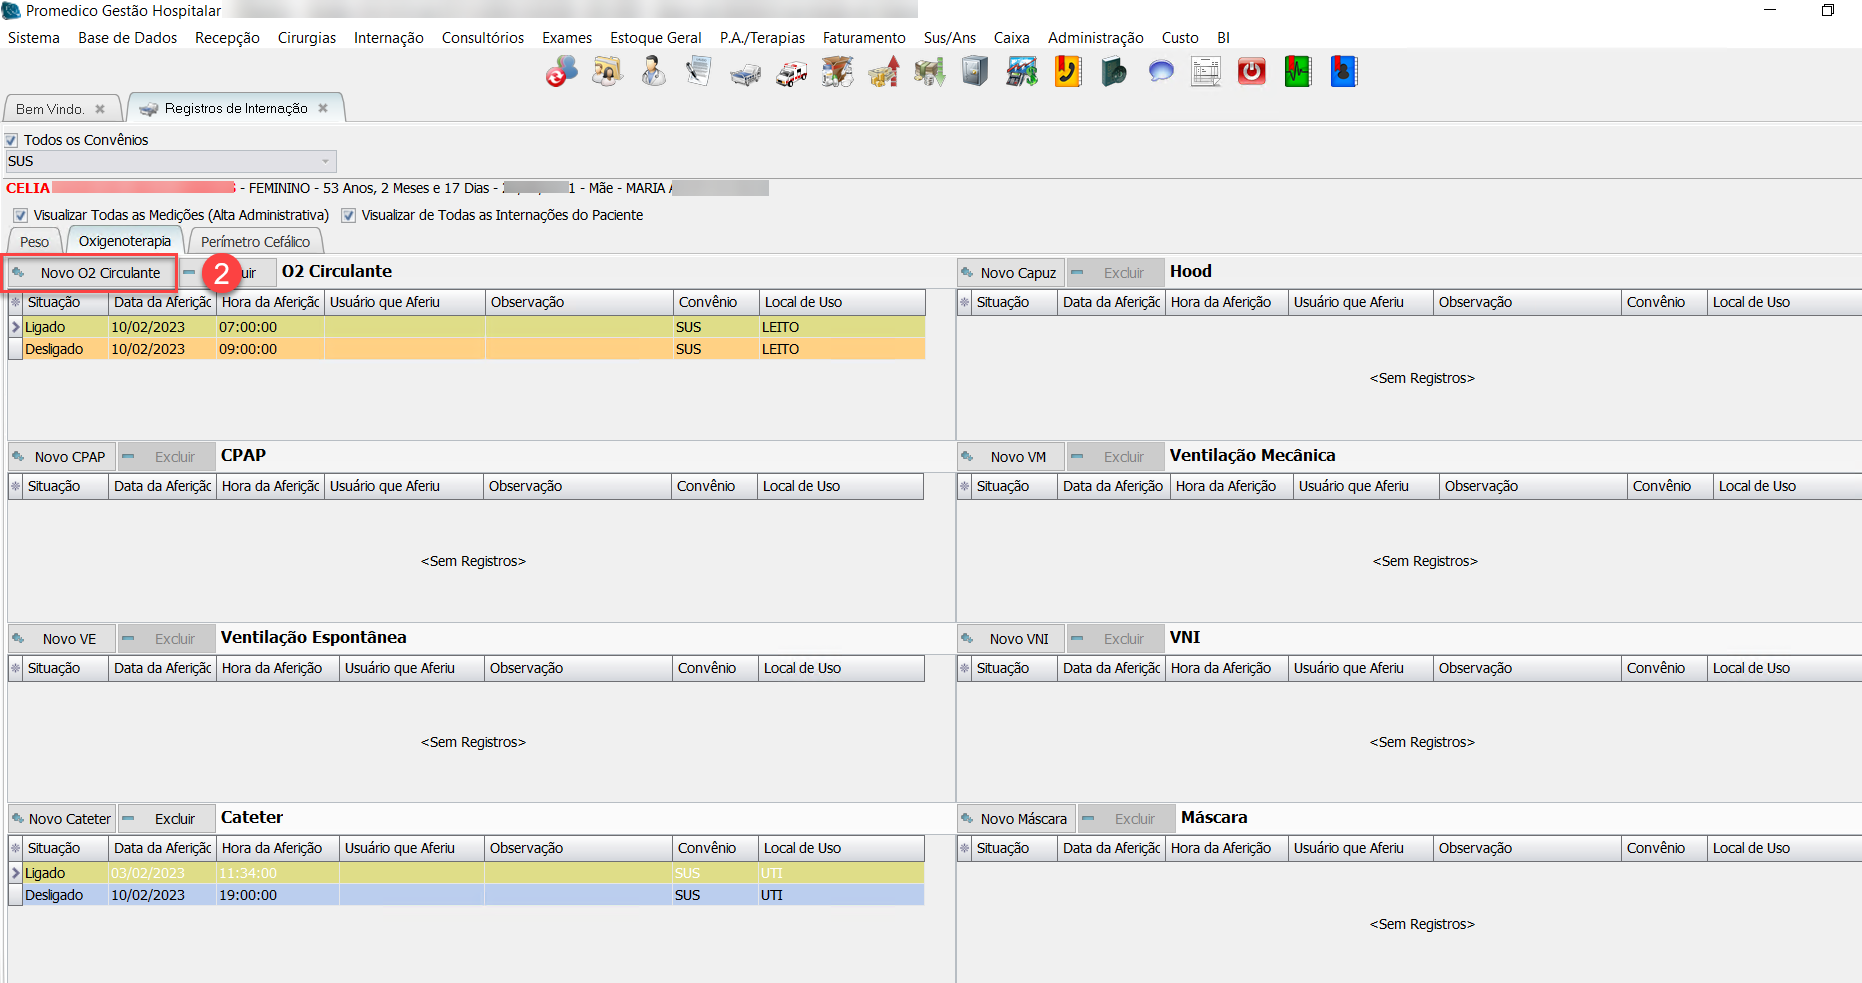
Task: Switch to the Perímetro Cefálico tab
Action: (255, 242)
